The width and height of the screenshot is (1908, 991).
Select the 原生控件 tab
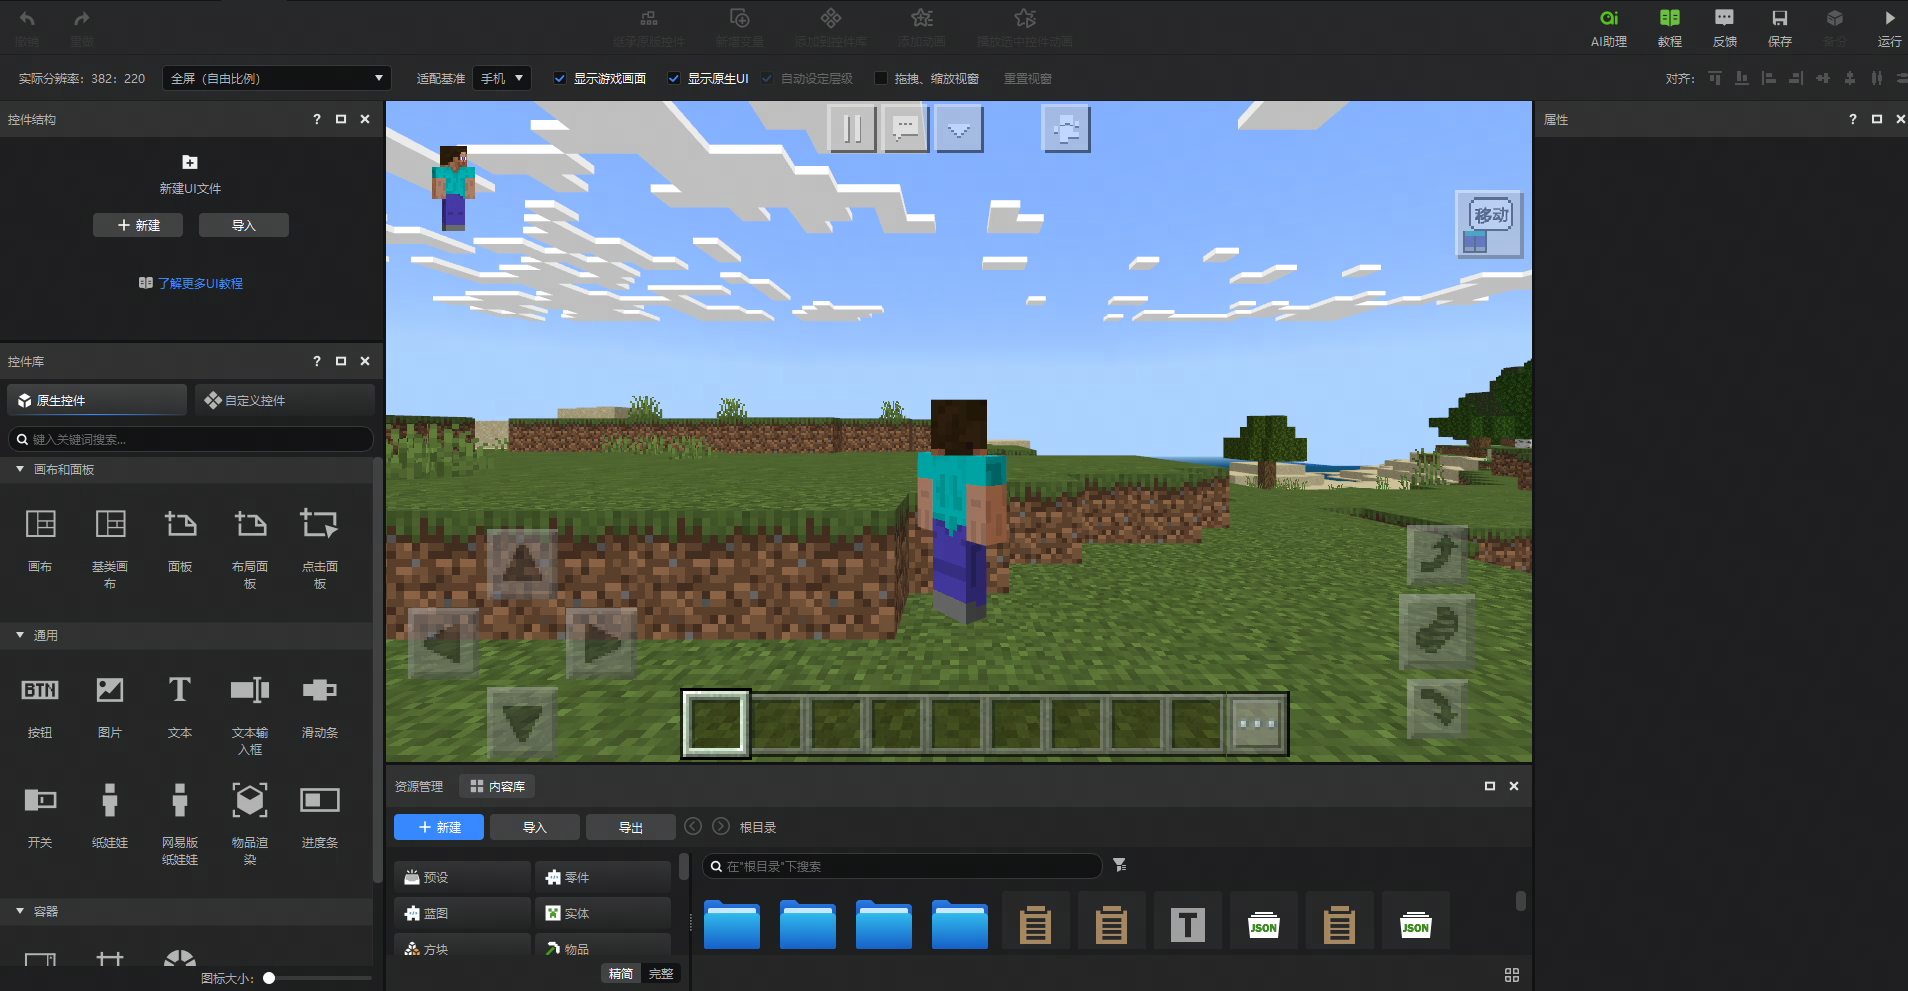97,400
